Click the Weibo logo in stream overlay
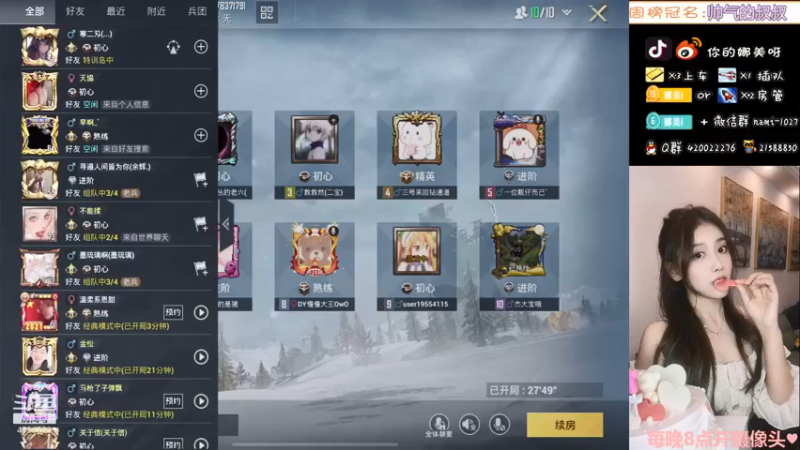The image size is (800, 450). coord(689,49)
